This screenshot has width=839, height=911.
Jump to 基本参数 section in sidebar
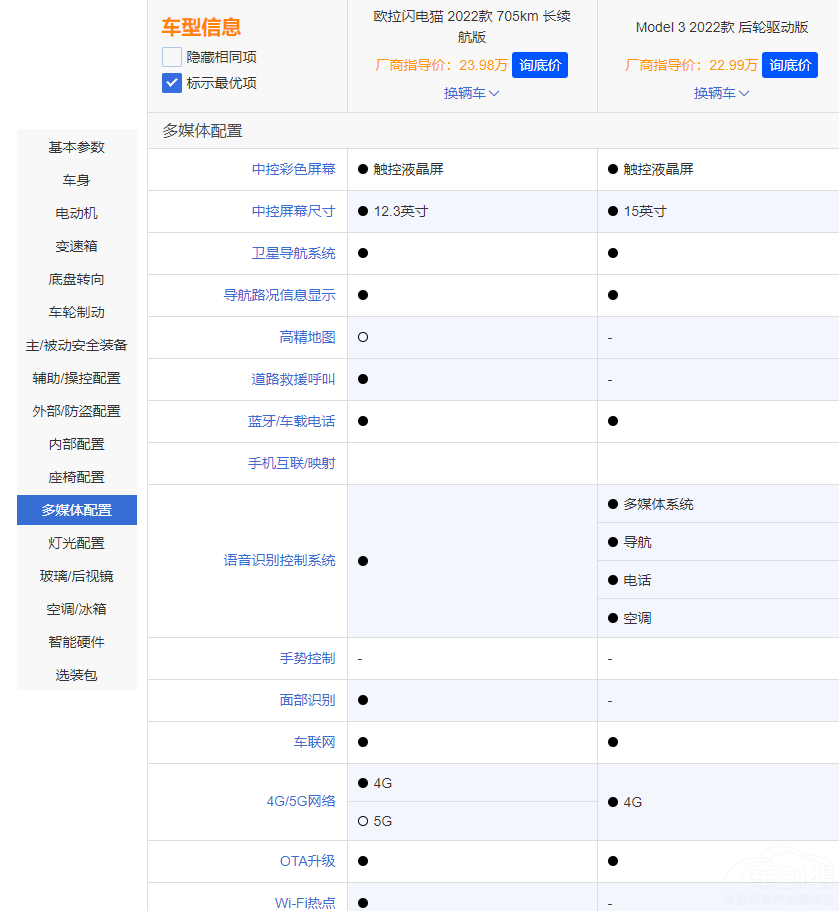coord(77,147)
